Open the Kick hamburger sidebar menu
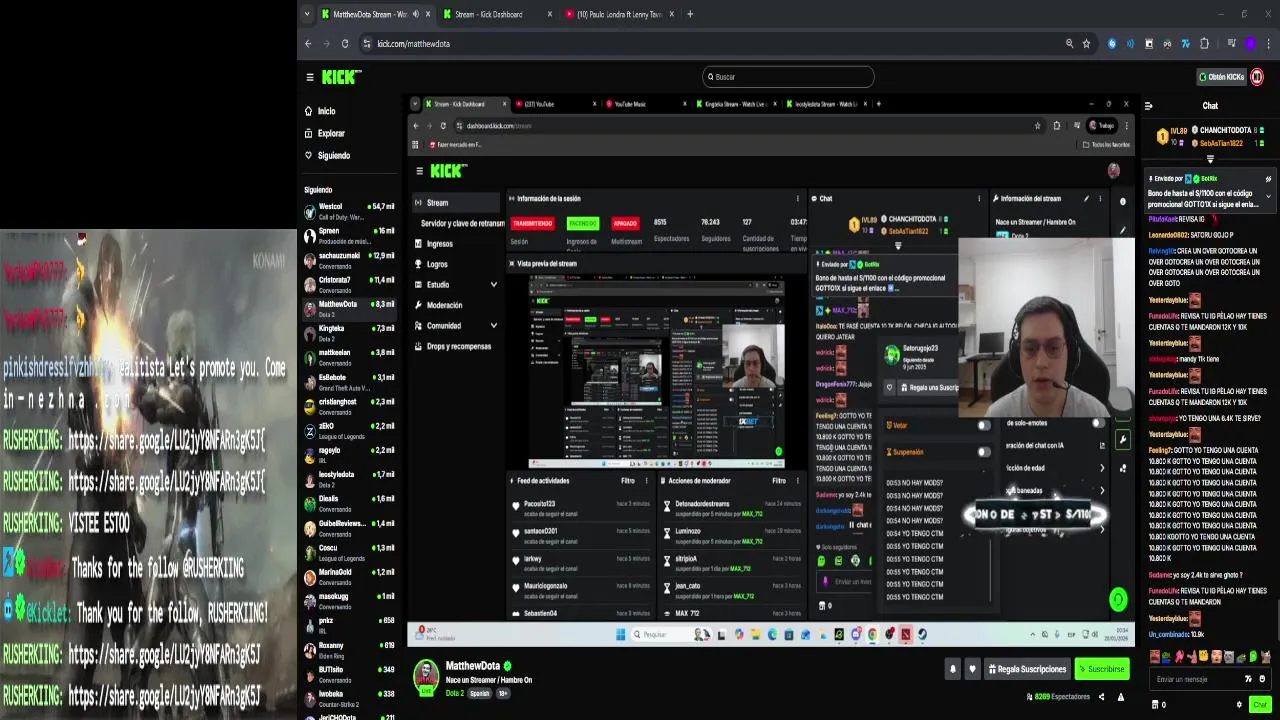The height and width of the screenshot is (720, 1280). (x=310, y=77)
